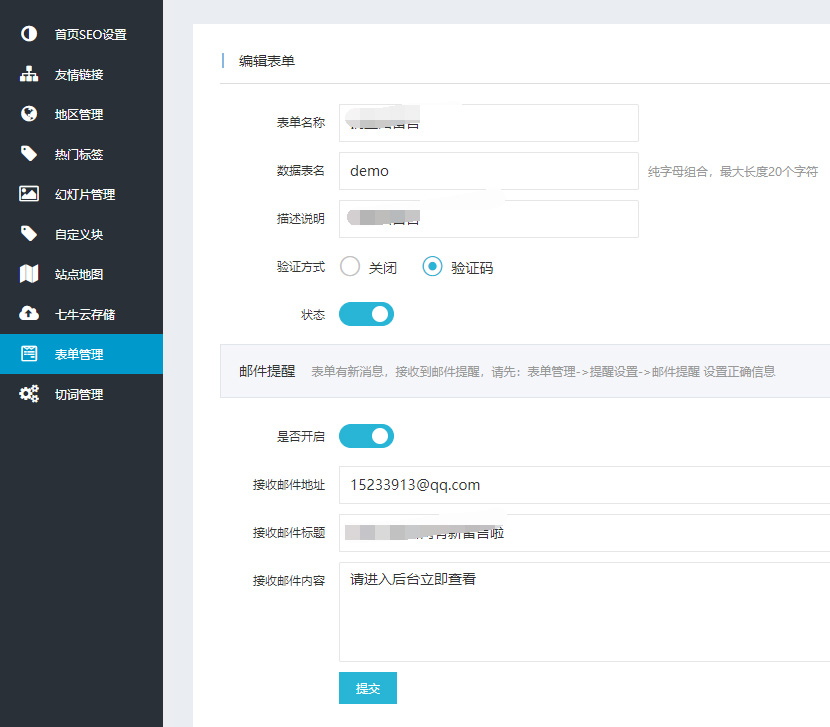Disable the 是否开启 email reminder switch

(366, 436)
